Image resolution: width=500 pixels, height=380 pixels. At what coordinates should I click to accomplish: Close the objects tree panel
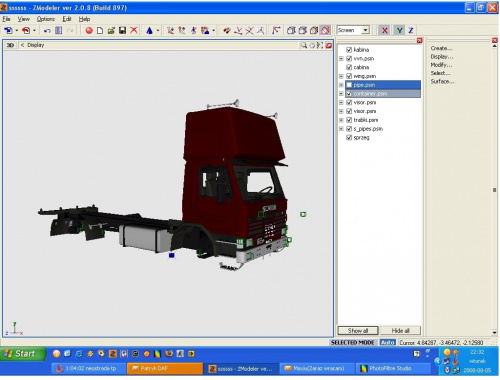click(419, 41)
